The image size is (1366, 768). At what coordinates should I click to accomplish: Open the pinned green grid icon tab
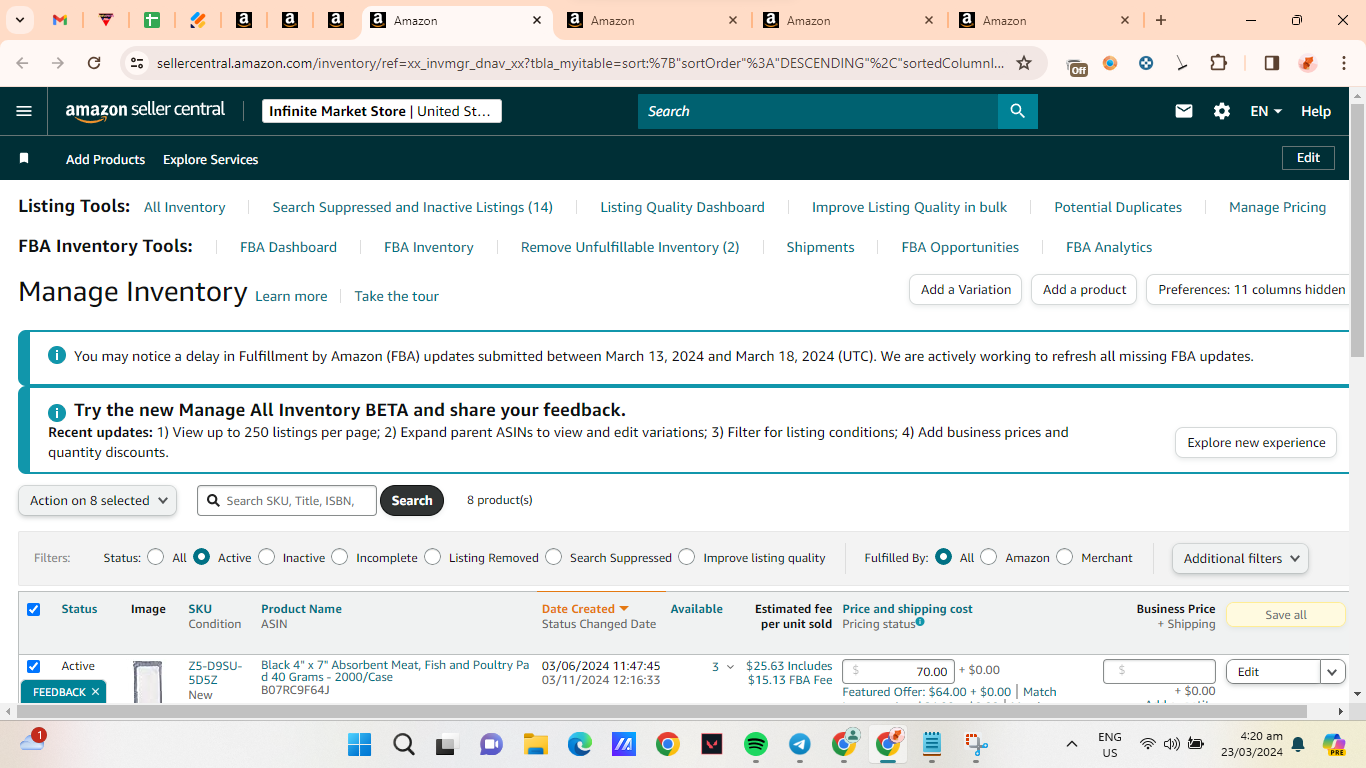(152, 20)
